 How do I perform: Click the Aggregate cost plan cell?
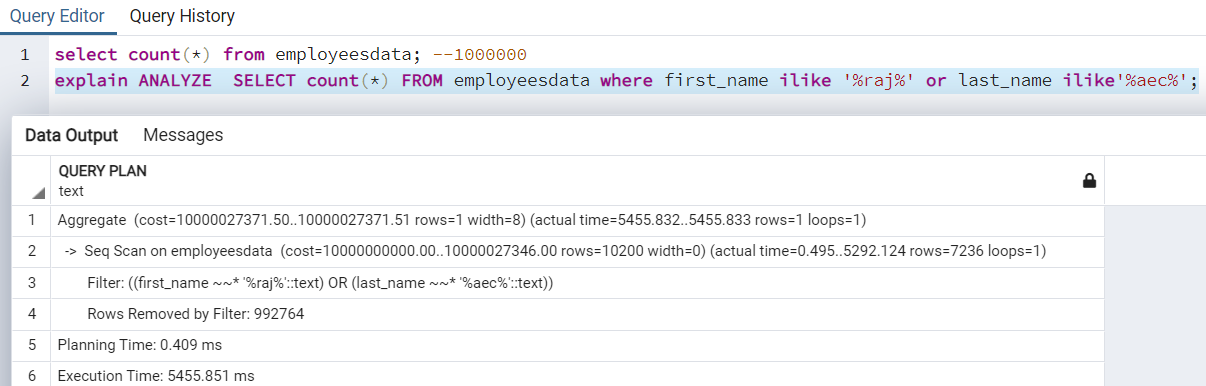click(x=578, y=219)
